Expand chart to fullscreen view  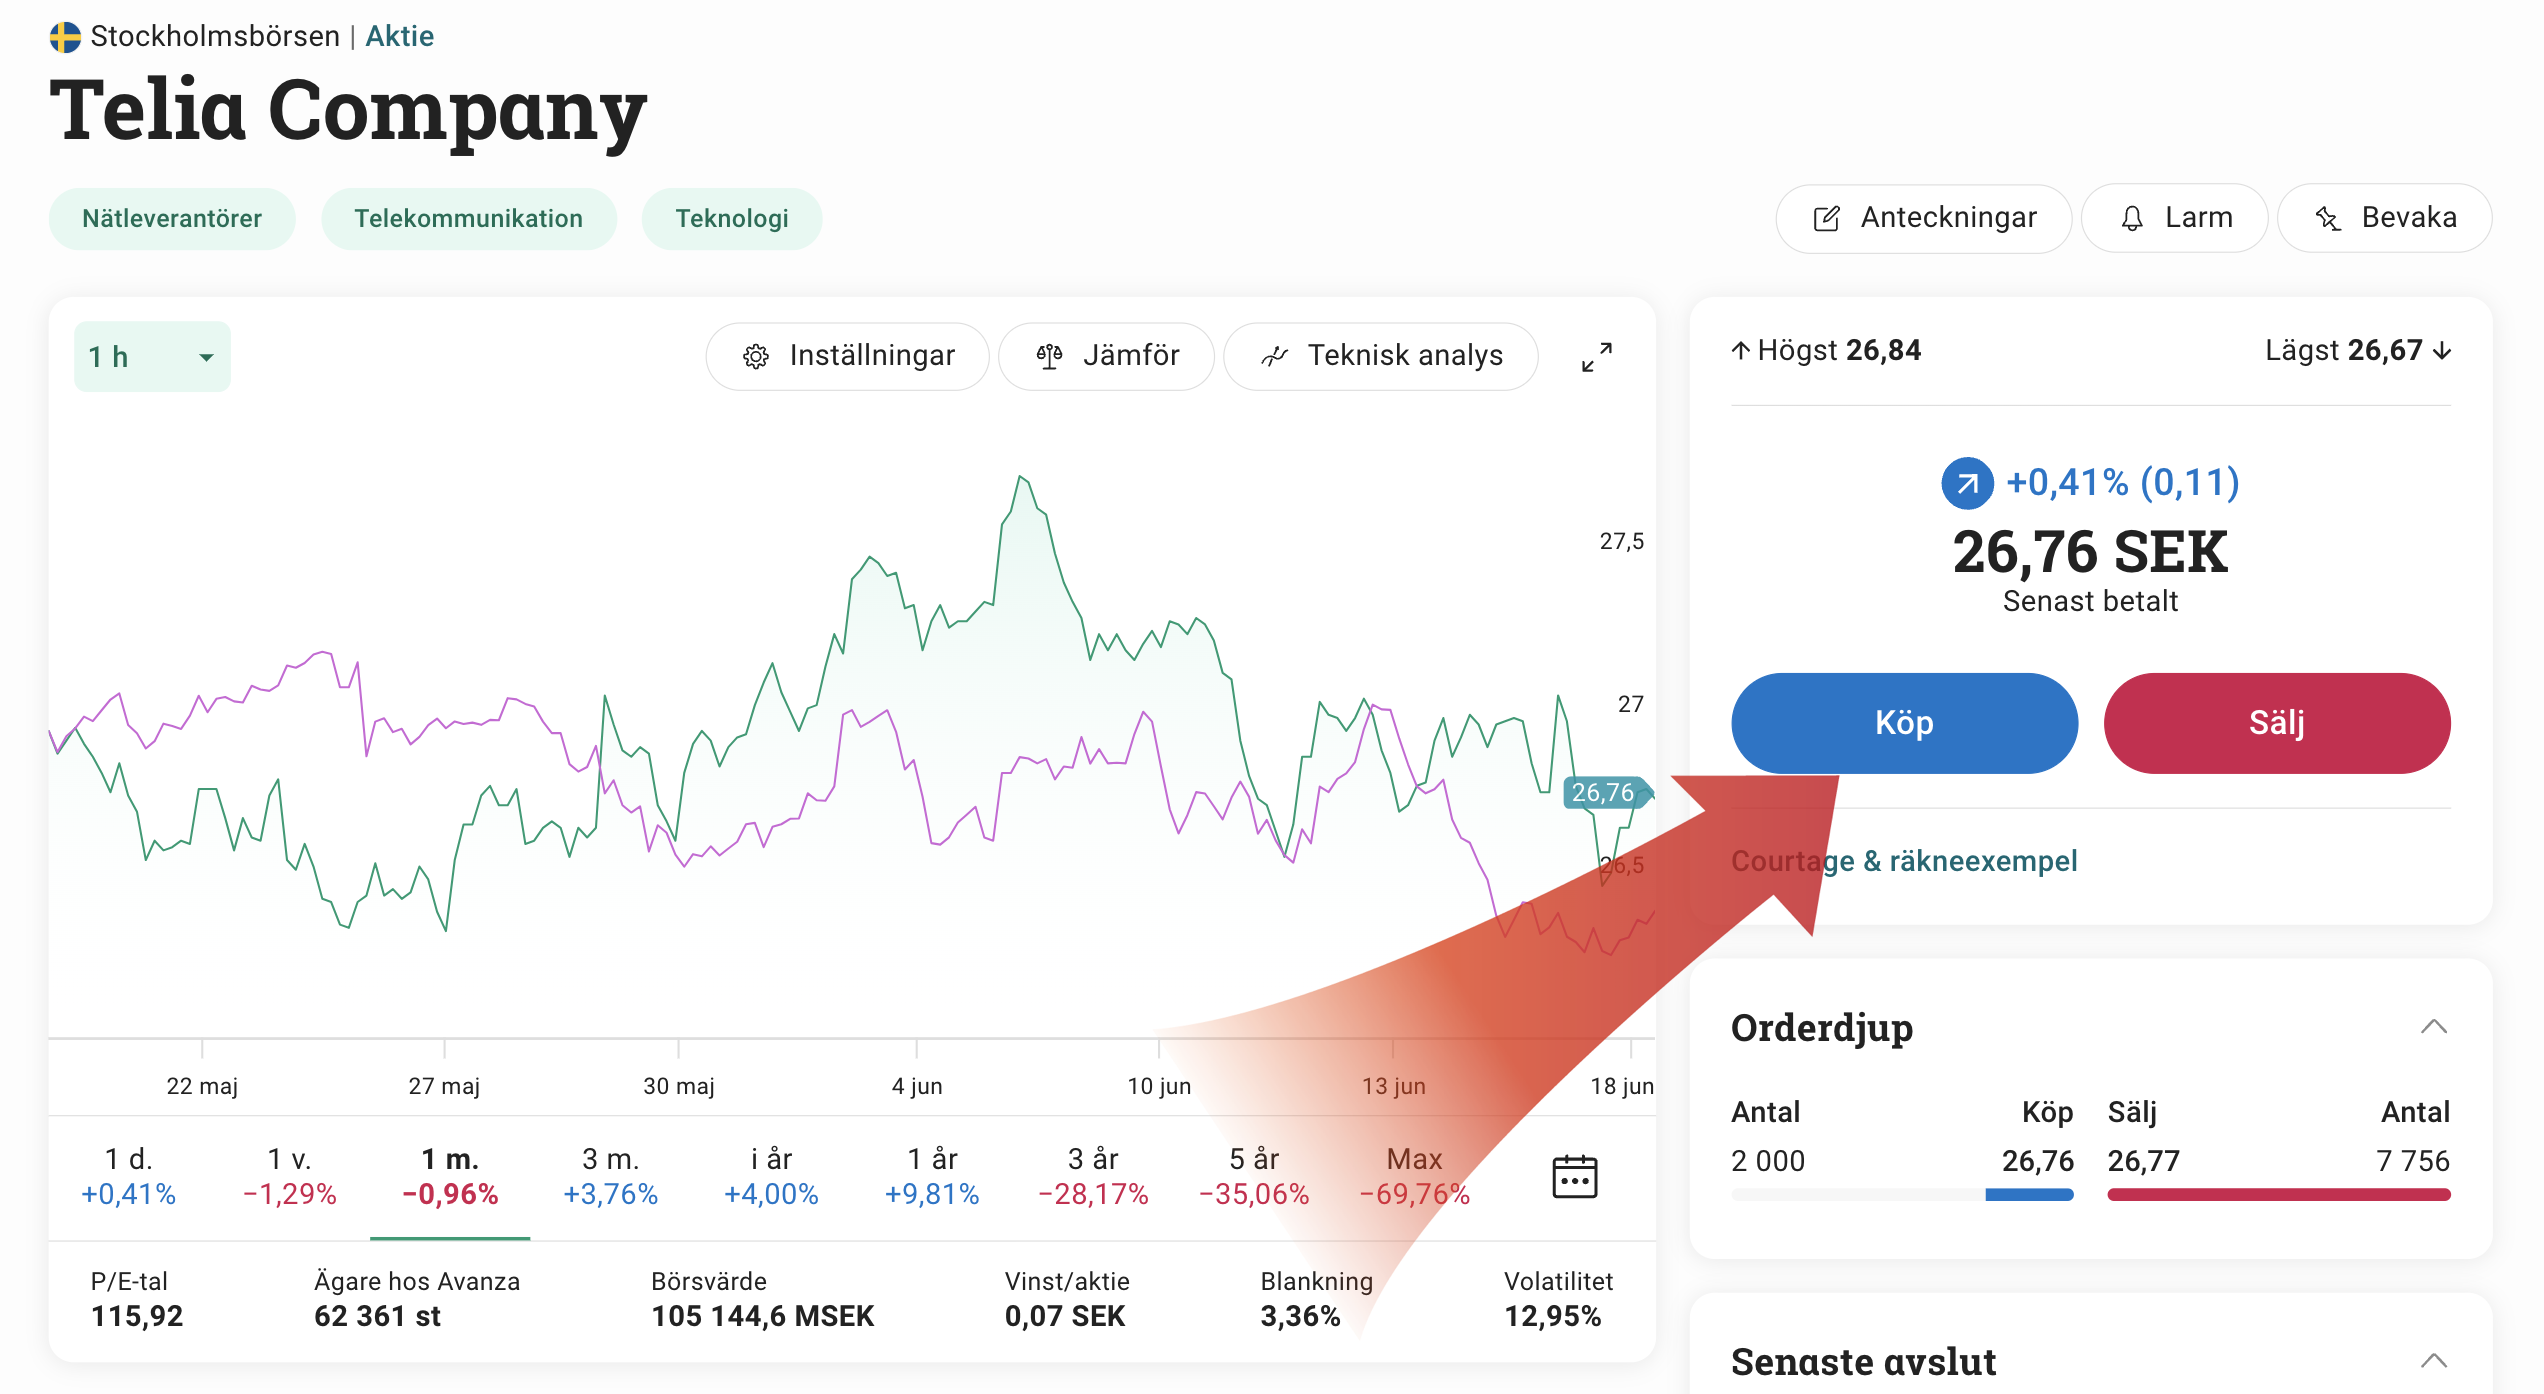(x=1596, y=357)
